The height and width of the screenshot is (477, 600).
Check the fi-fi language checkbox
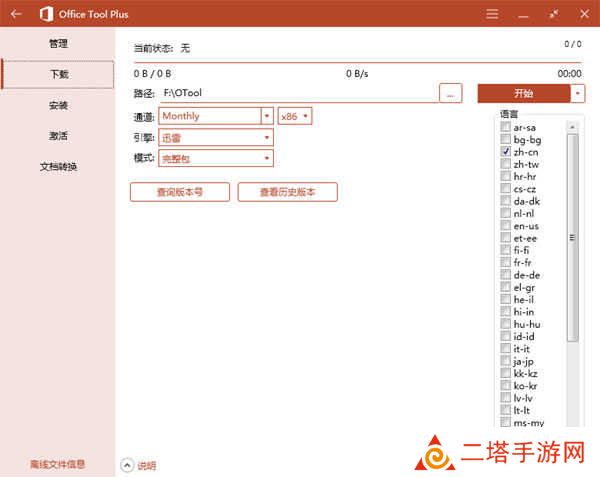(x=505, y=250)
